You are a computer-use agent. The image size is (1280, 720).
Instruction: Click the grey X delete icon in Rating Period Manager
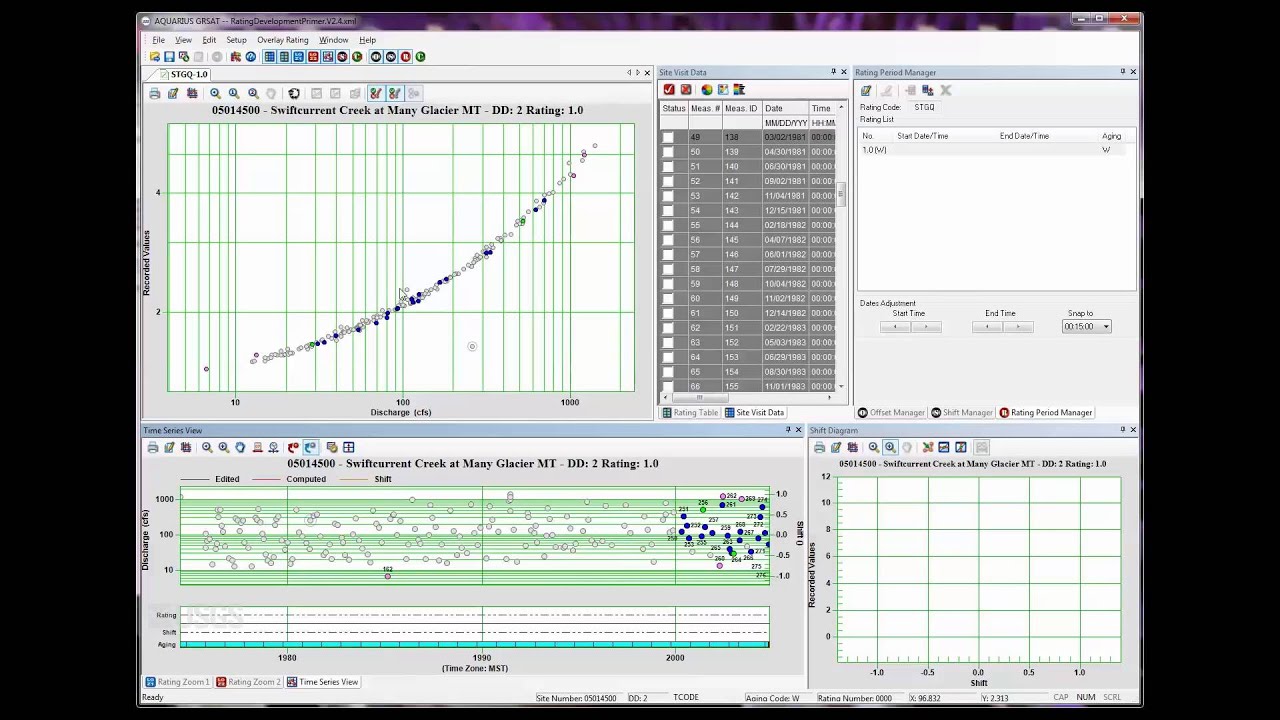click(946, 91)
